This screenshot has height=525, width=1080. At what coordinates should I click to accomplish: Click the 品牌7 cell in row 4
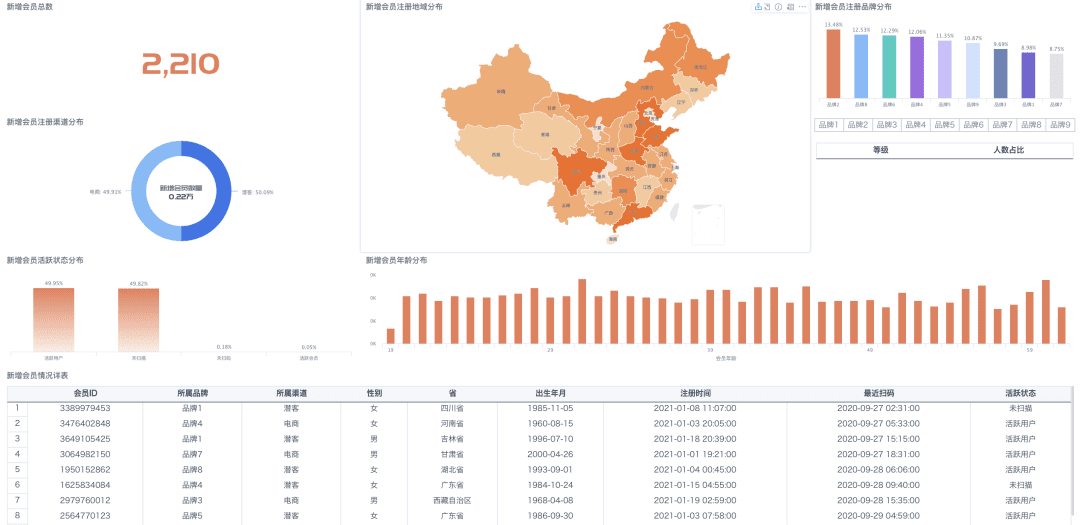192,454
